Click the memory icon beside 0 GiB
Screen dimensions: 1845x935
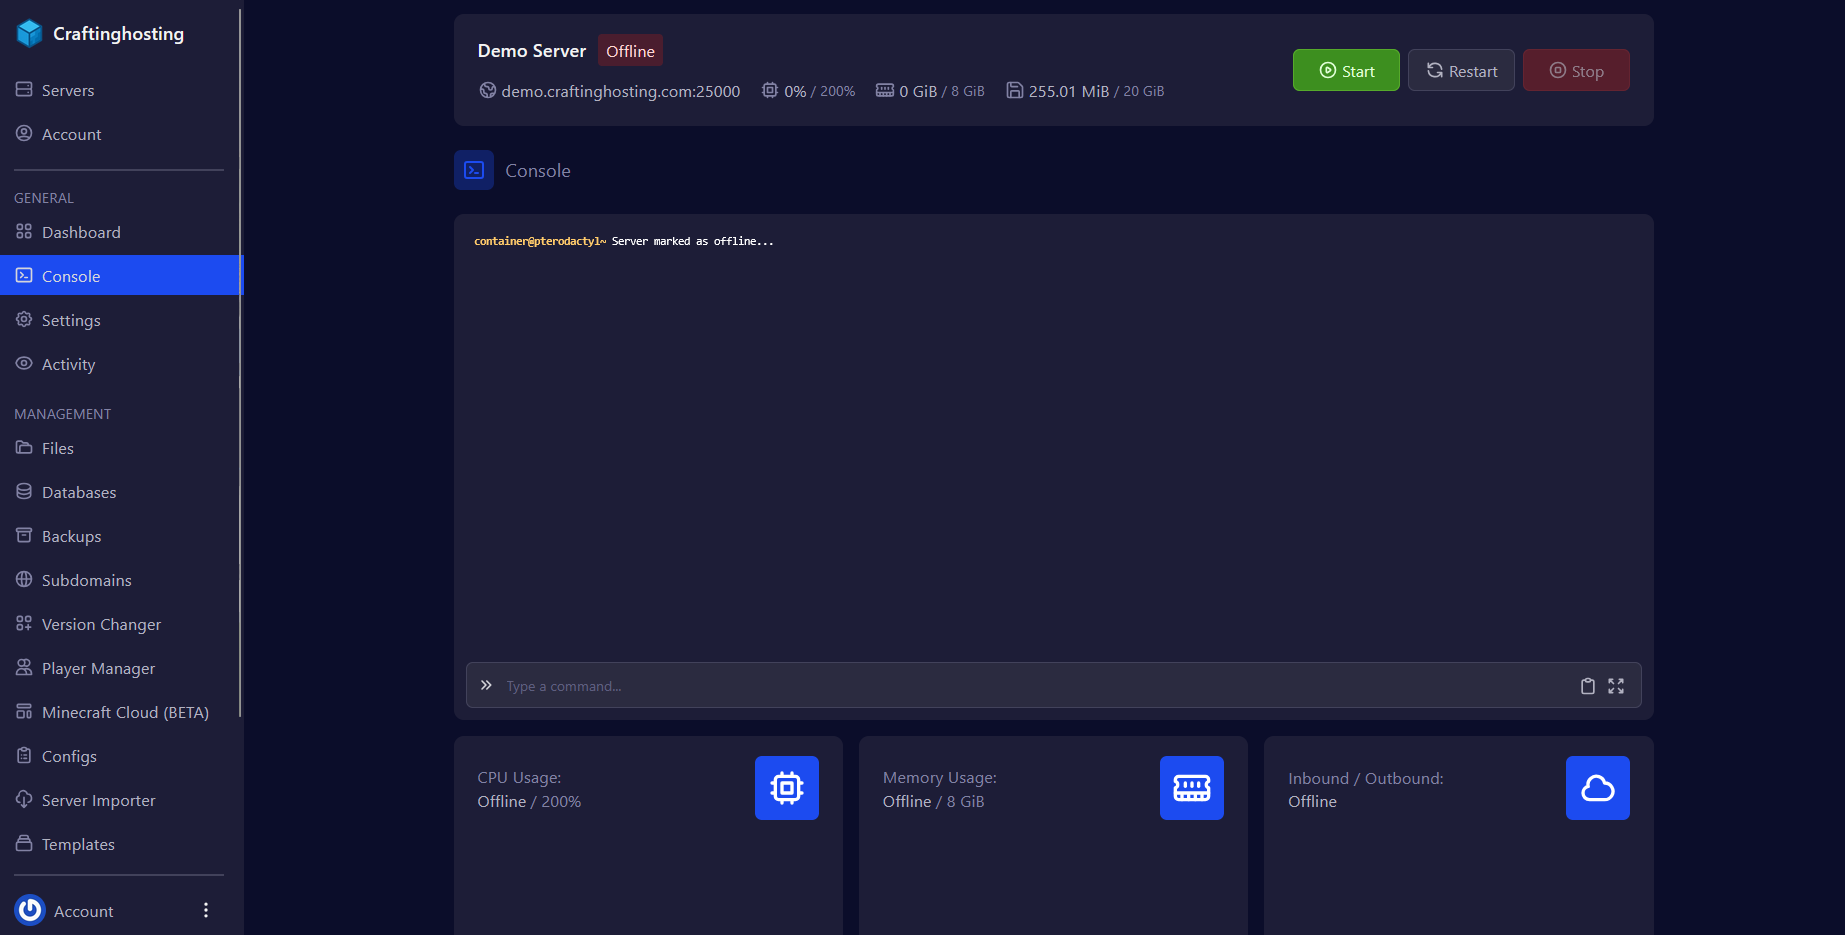pyautogui.click(x=885, y=90)
